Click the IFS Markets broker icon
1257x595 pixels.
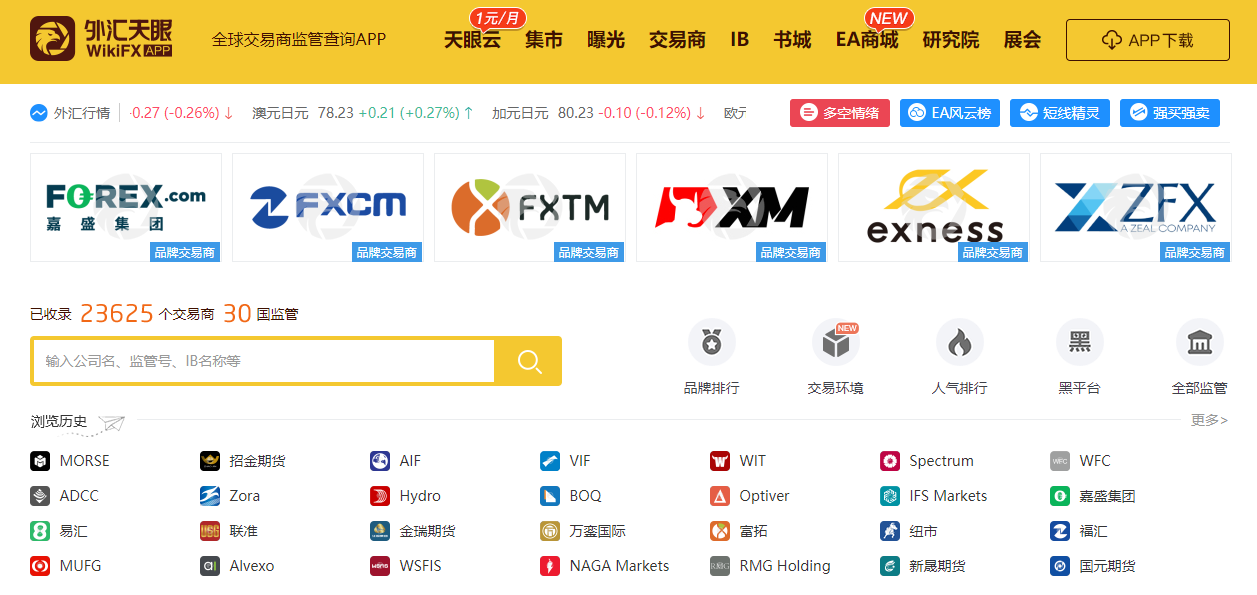click(x=890, y=496)
